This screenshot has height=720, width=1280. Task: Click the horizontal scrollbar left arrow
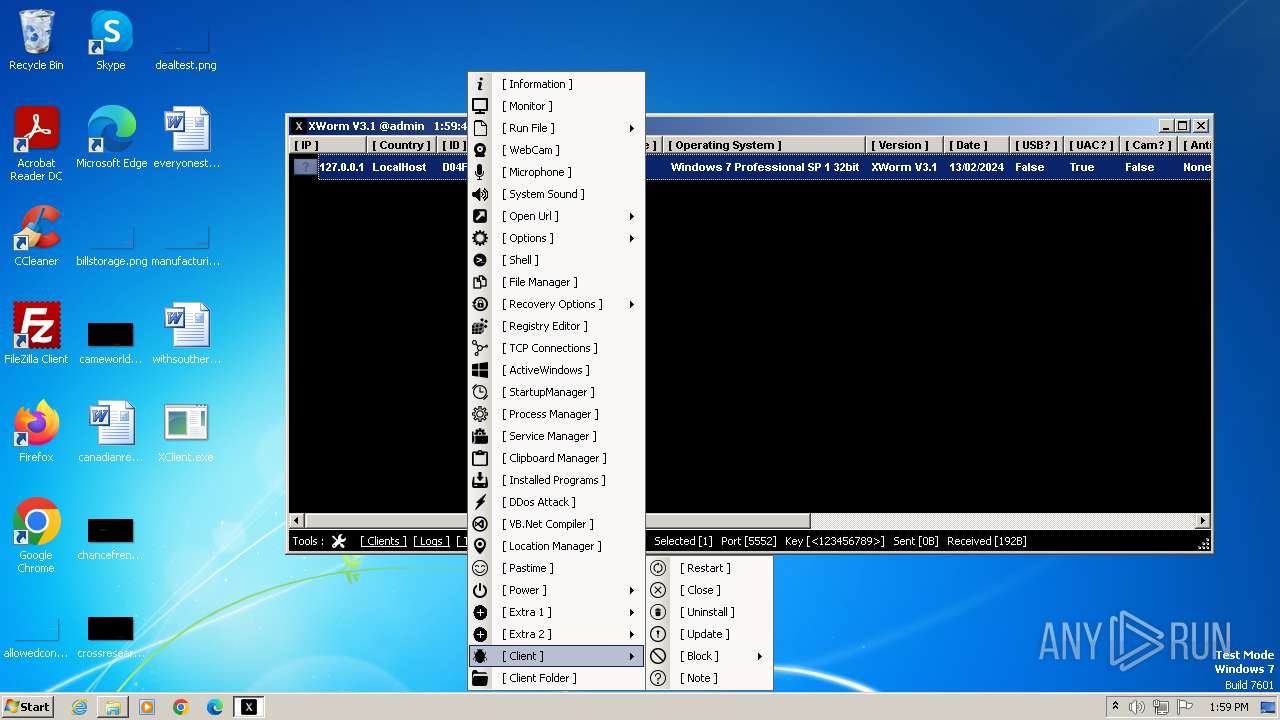296,521
